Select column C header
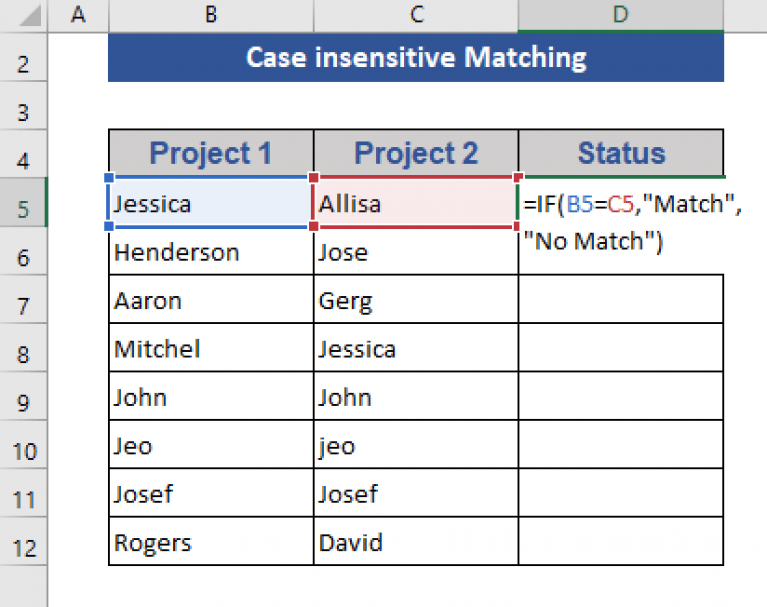The width and height of the screenshot is (767, 607). 416,14
